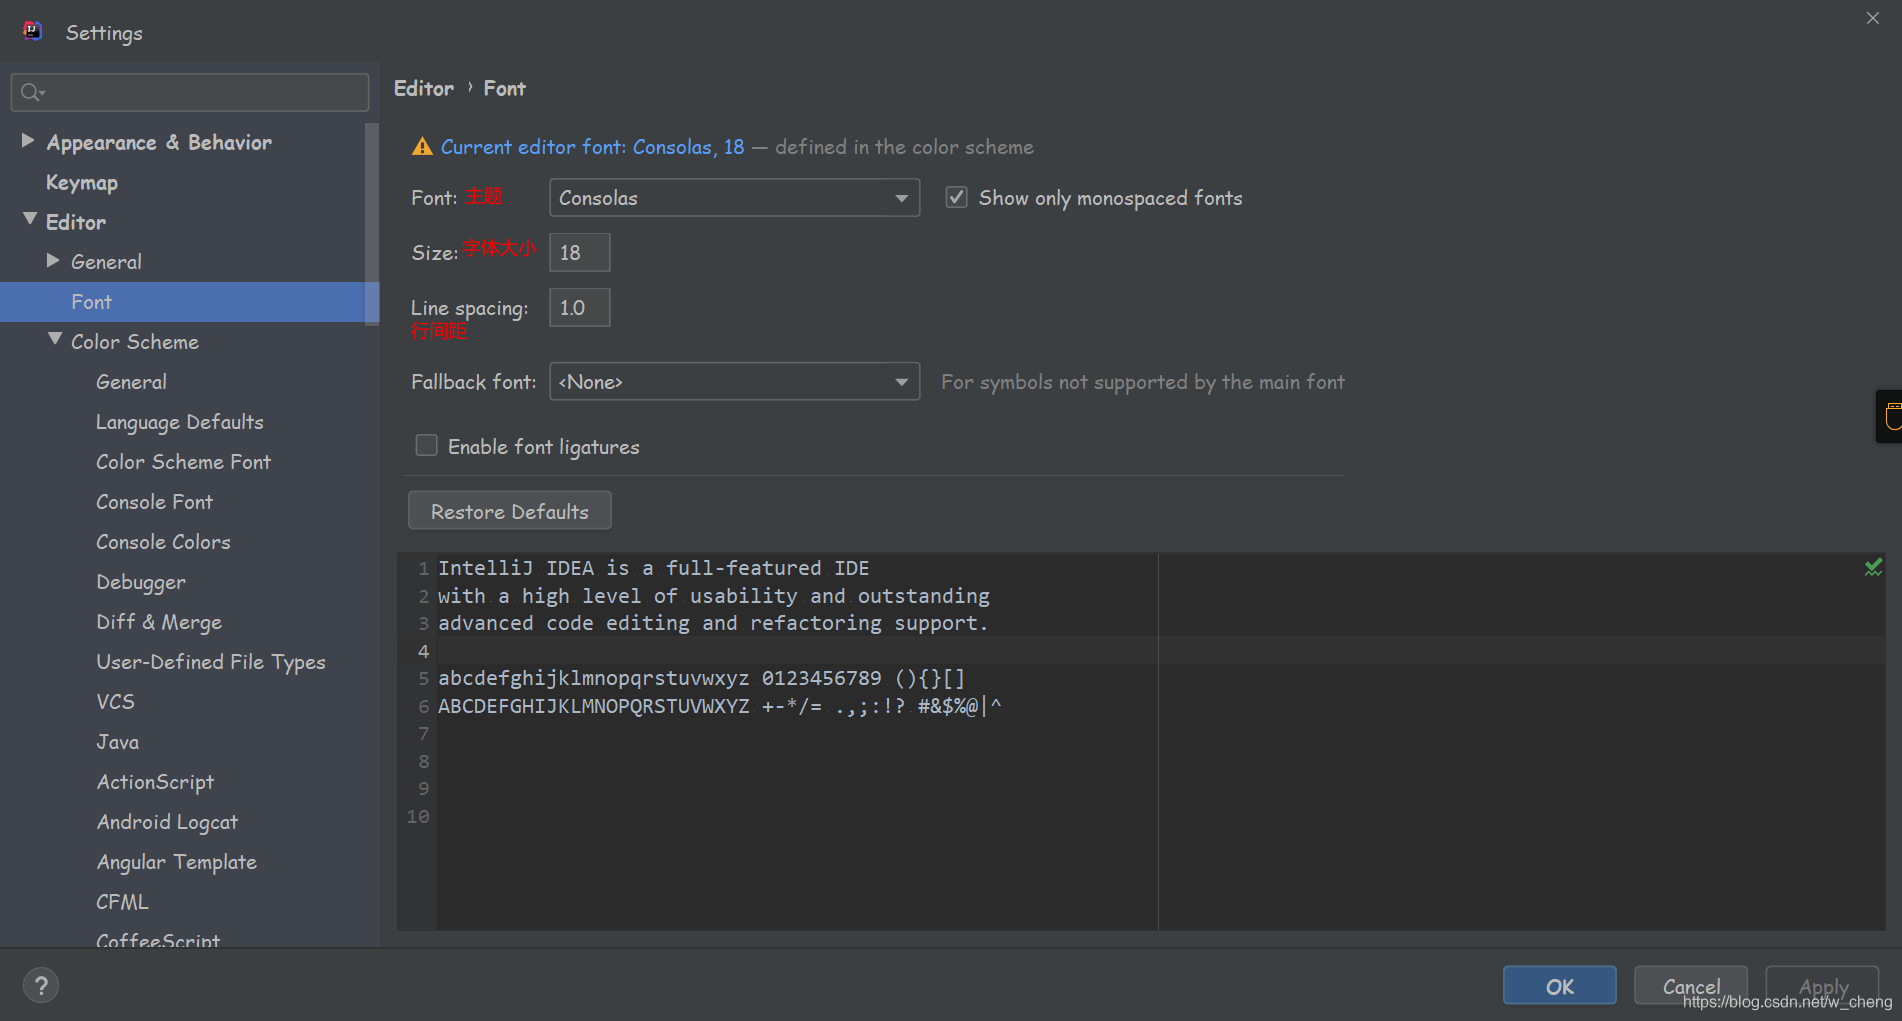
Task: Expand the Appearance & Behavior section
Action: tap(28, 141)
